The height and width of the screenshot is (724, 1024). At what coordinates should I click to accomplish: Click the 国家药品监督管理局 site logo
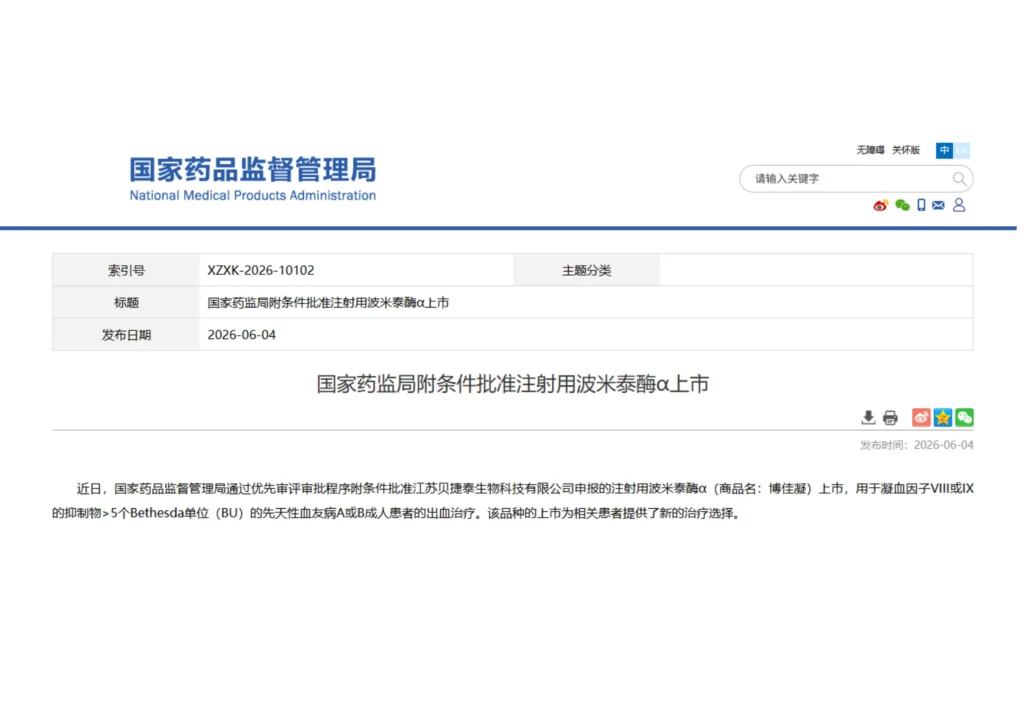click(253, 178)
